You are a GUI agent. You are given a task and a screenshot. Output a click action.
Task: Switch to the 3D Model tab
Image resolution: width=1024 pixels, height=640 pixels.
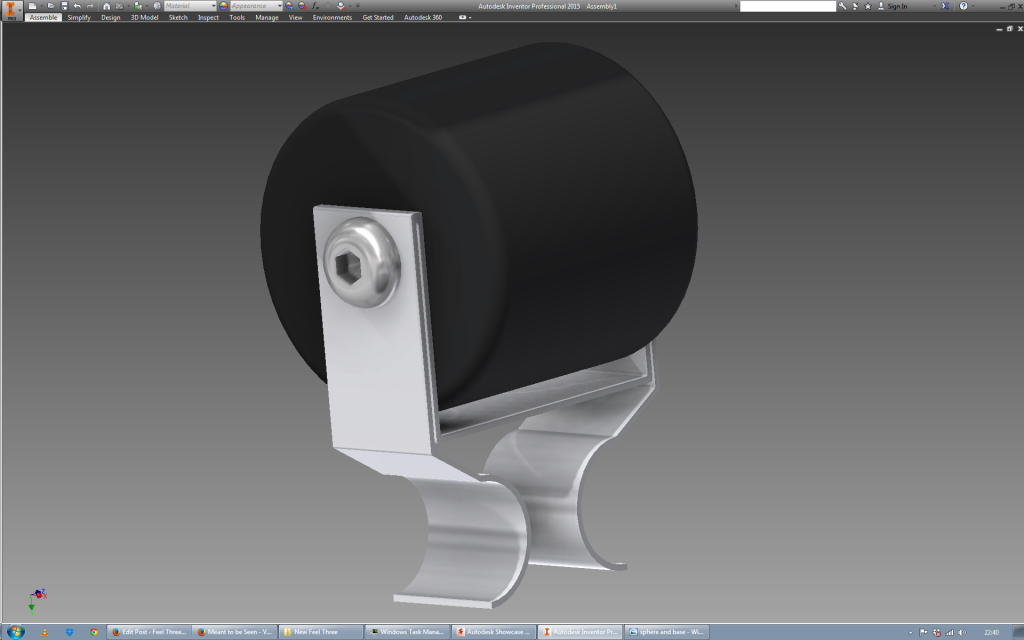click(144, 18)
